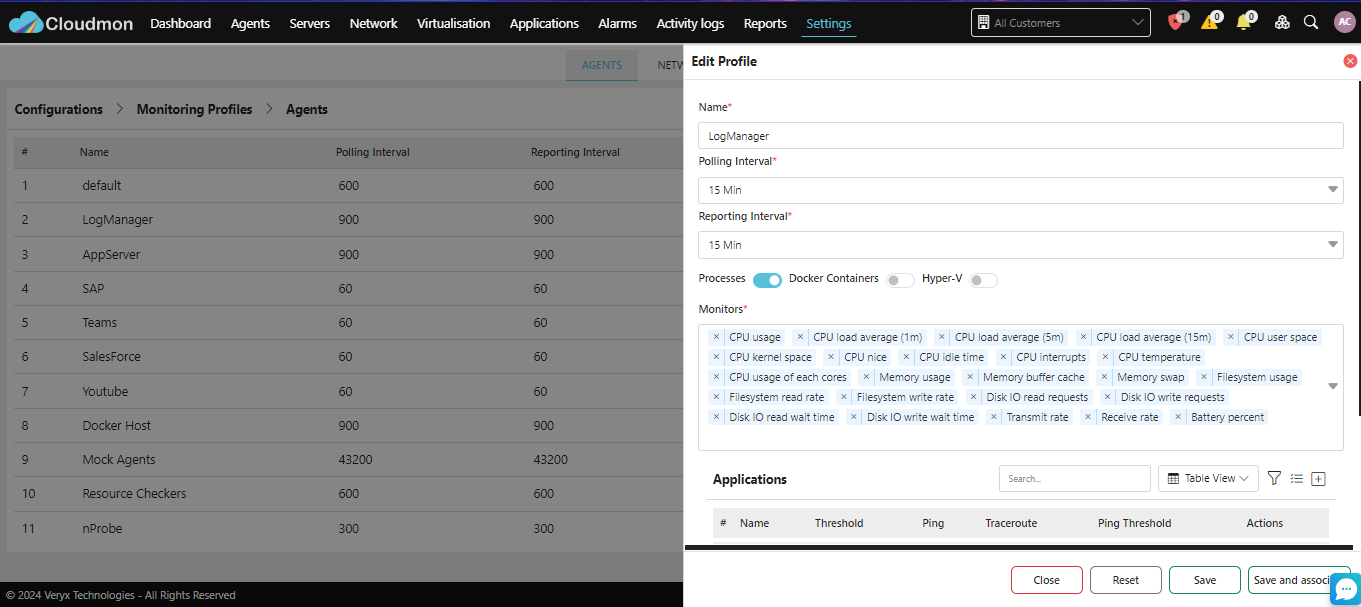Remove the CPU nice tag
Screen dimensions: 1361x607
pos(831,357)
